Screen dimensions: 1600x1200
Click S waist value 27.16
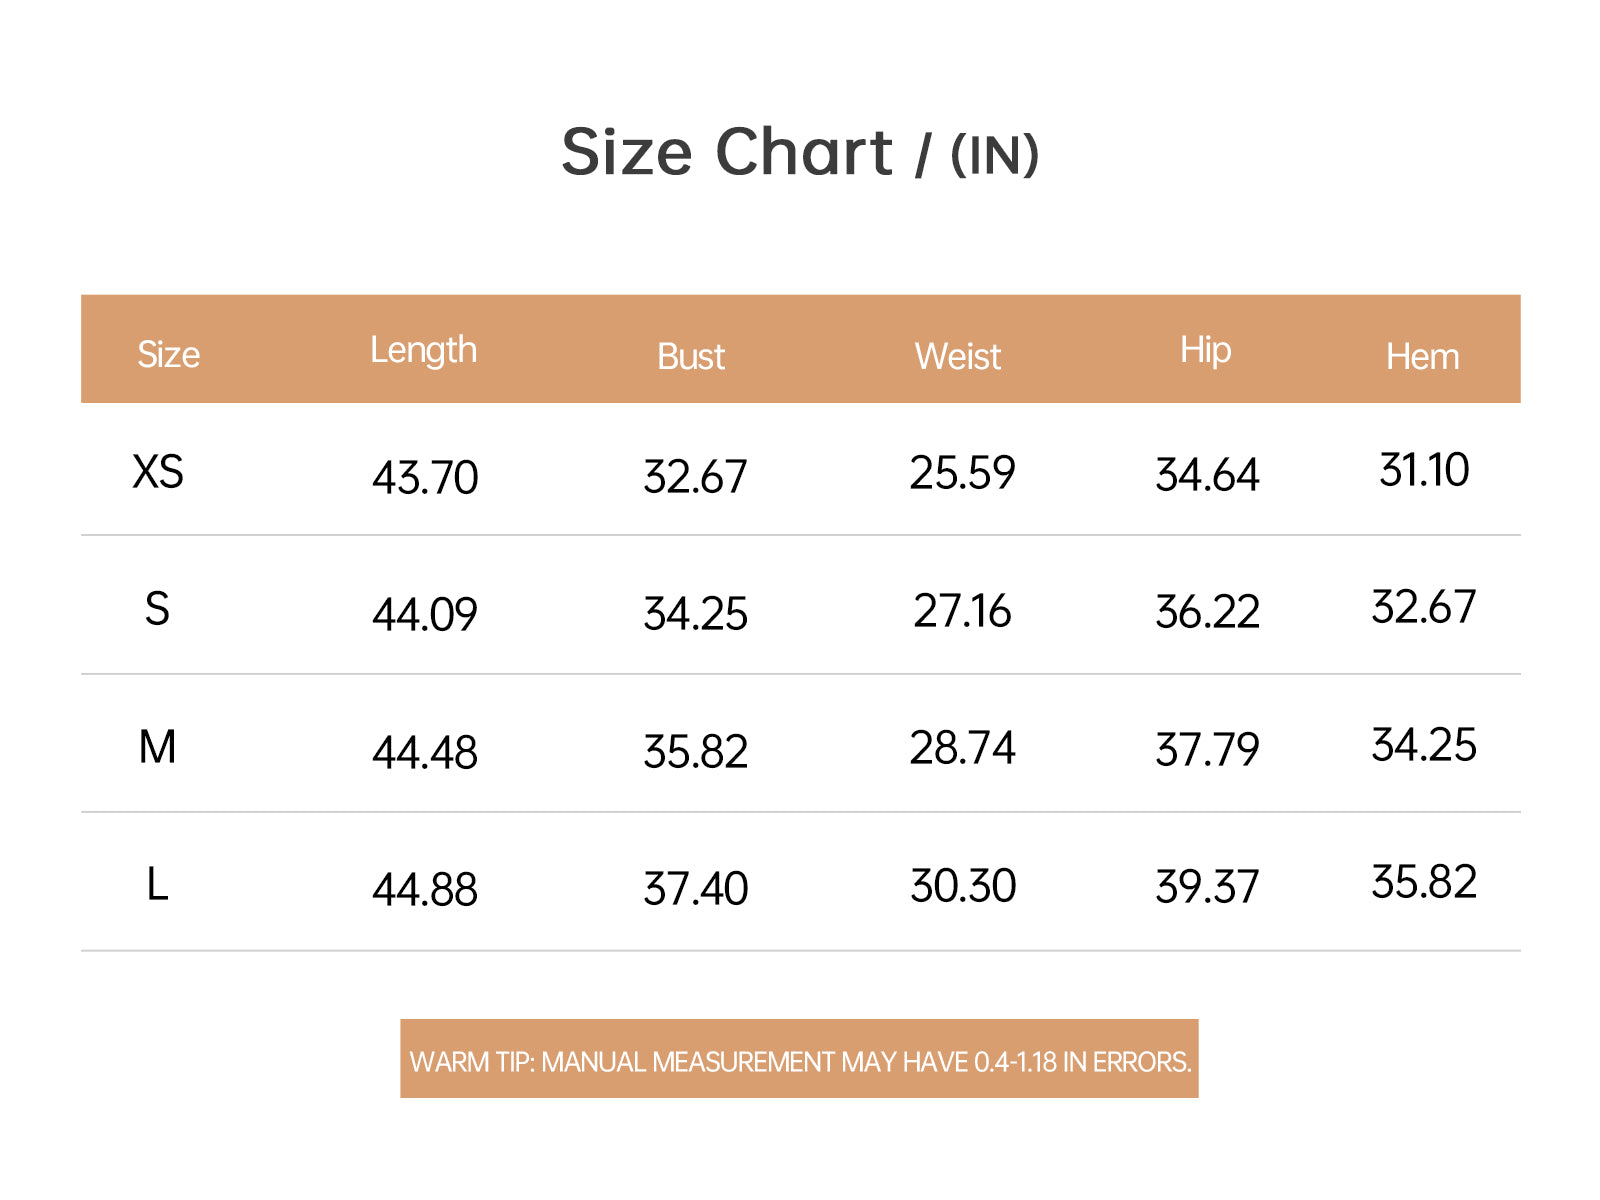tap(962, 610)
